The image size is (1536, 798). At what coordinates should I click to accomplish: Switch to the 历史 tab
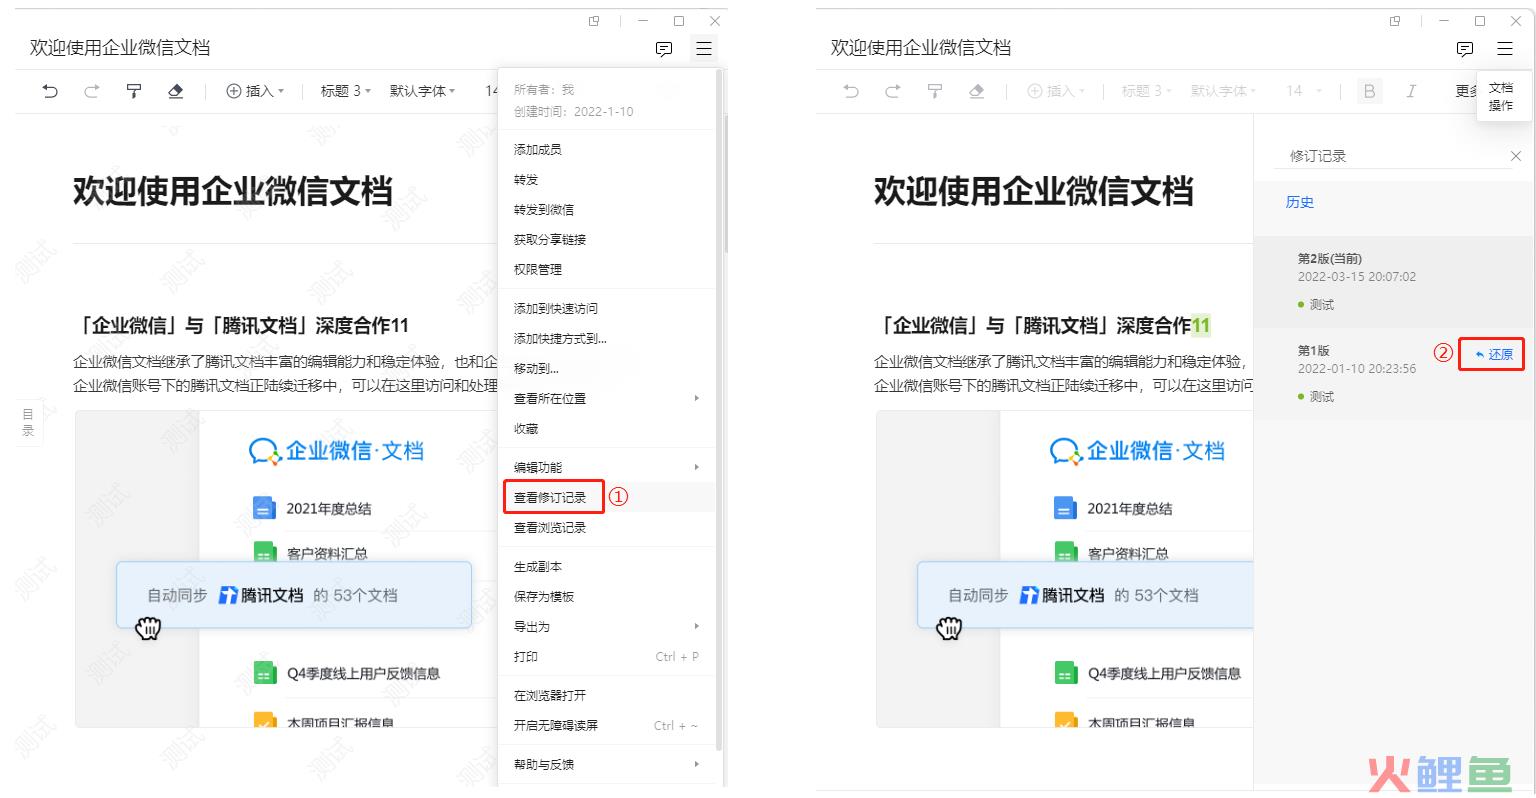1299,202
